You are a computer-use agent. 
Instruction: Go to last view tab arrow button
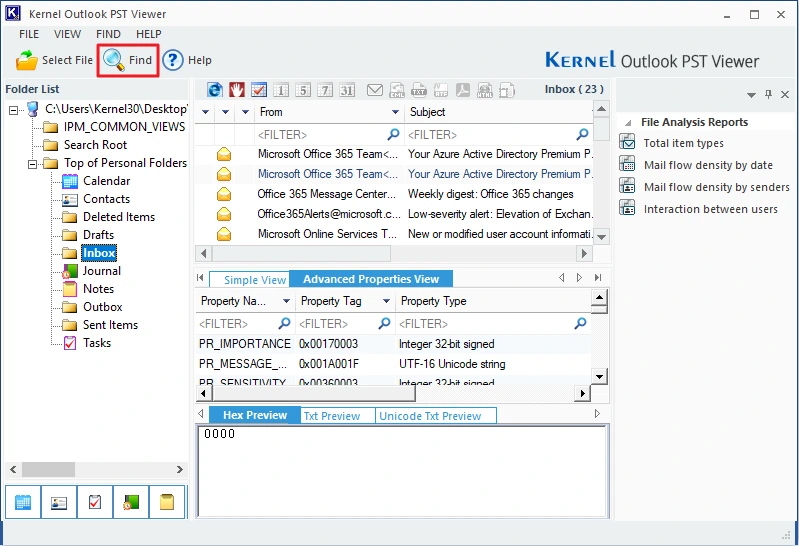pyautogui.click(x=598, y=278)
